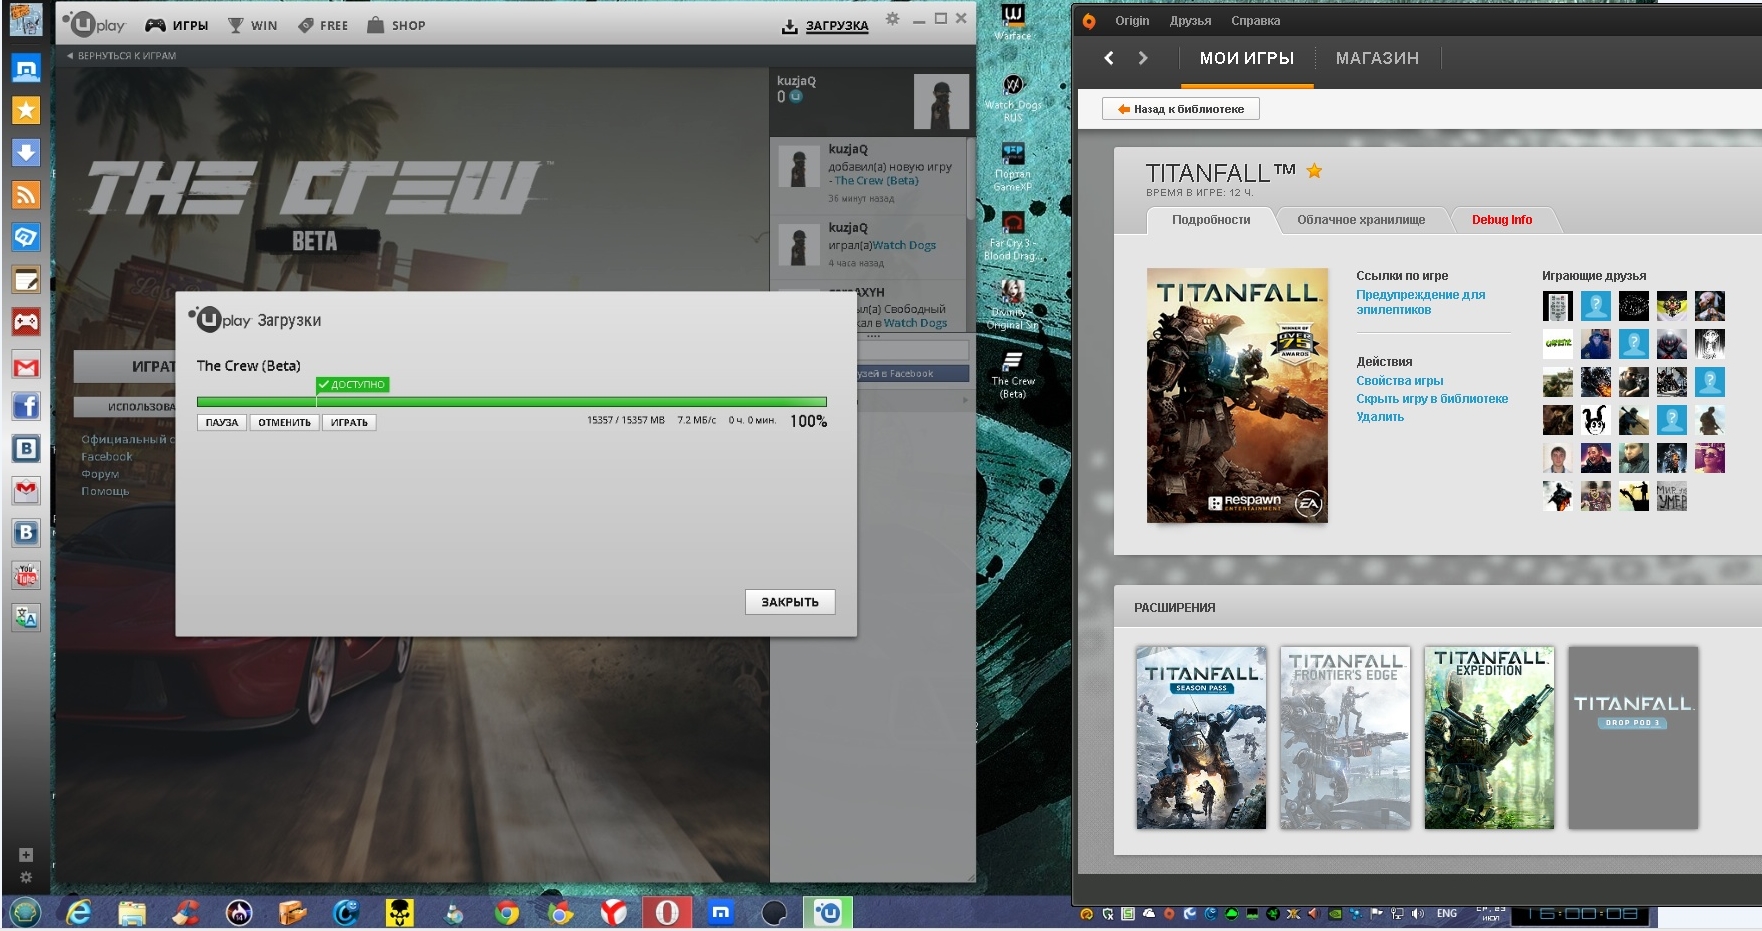
Task: Open the Подробности tab
Action: pyautogui.click(x=1211, y=220)
